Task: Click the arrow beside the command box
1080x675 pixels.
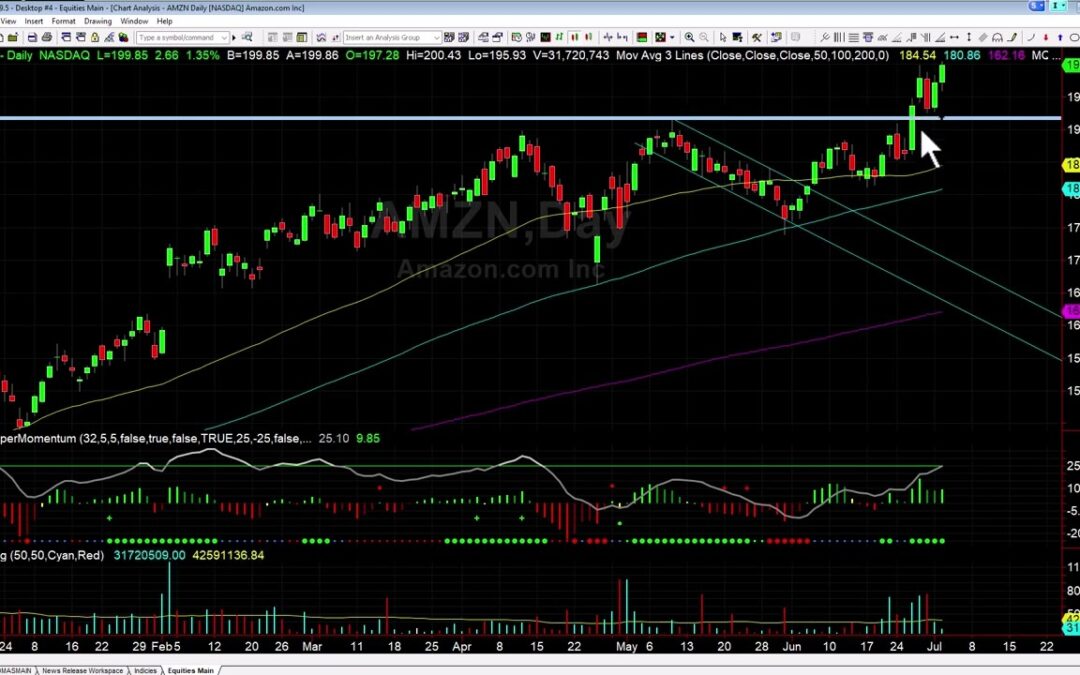Action: click(234, 37)
